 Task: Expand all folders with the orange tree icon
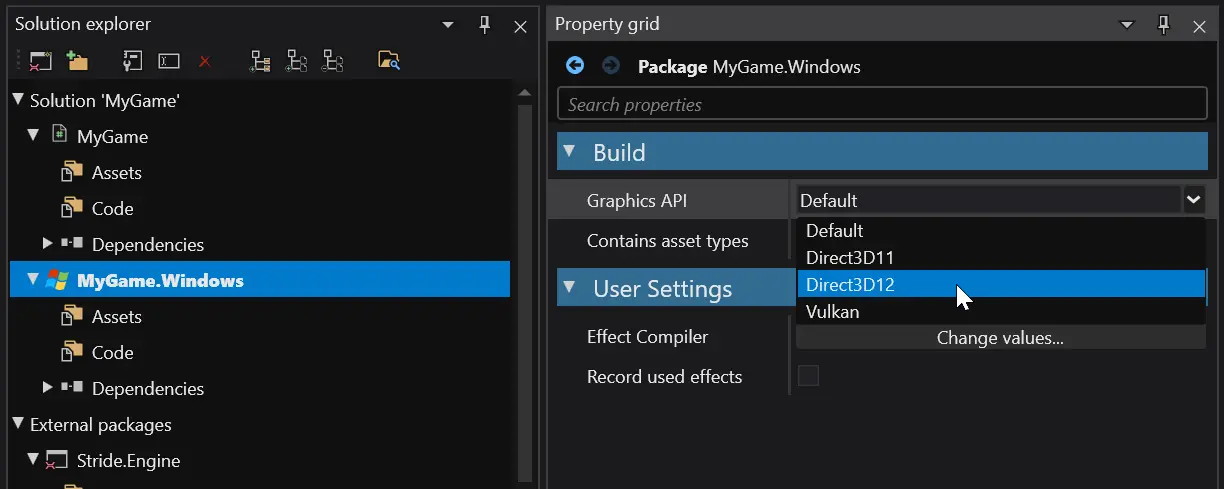coord(260,61)
